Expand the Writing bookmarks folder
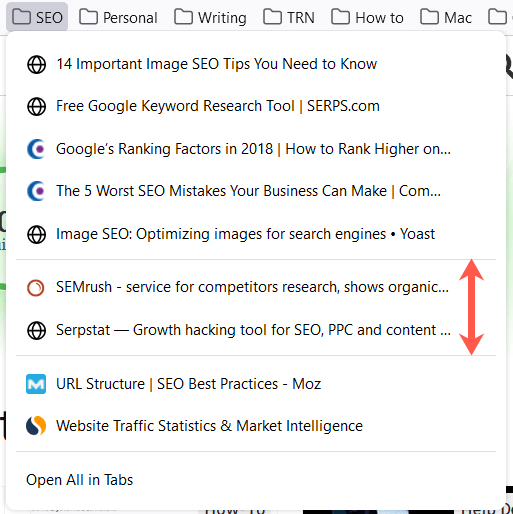The image size is (513, 514). (210, 17)
